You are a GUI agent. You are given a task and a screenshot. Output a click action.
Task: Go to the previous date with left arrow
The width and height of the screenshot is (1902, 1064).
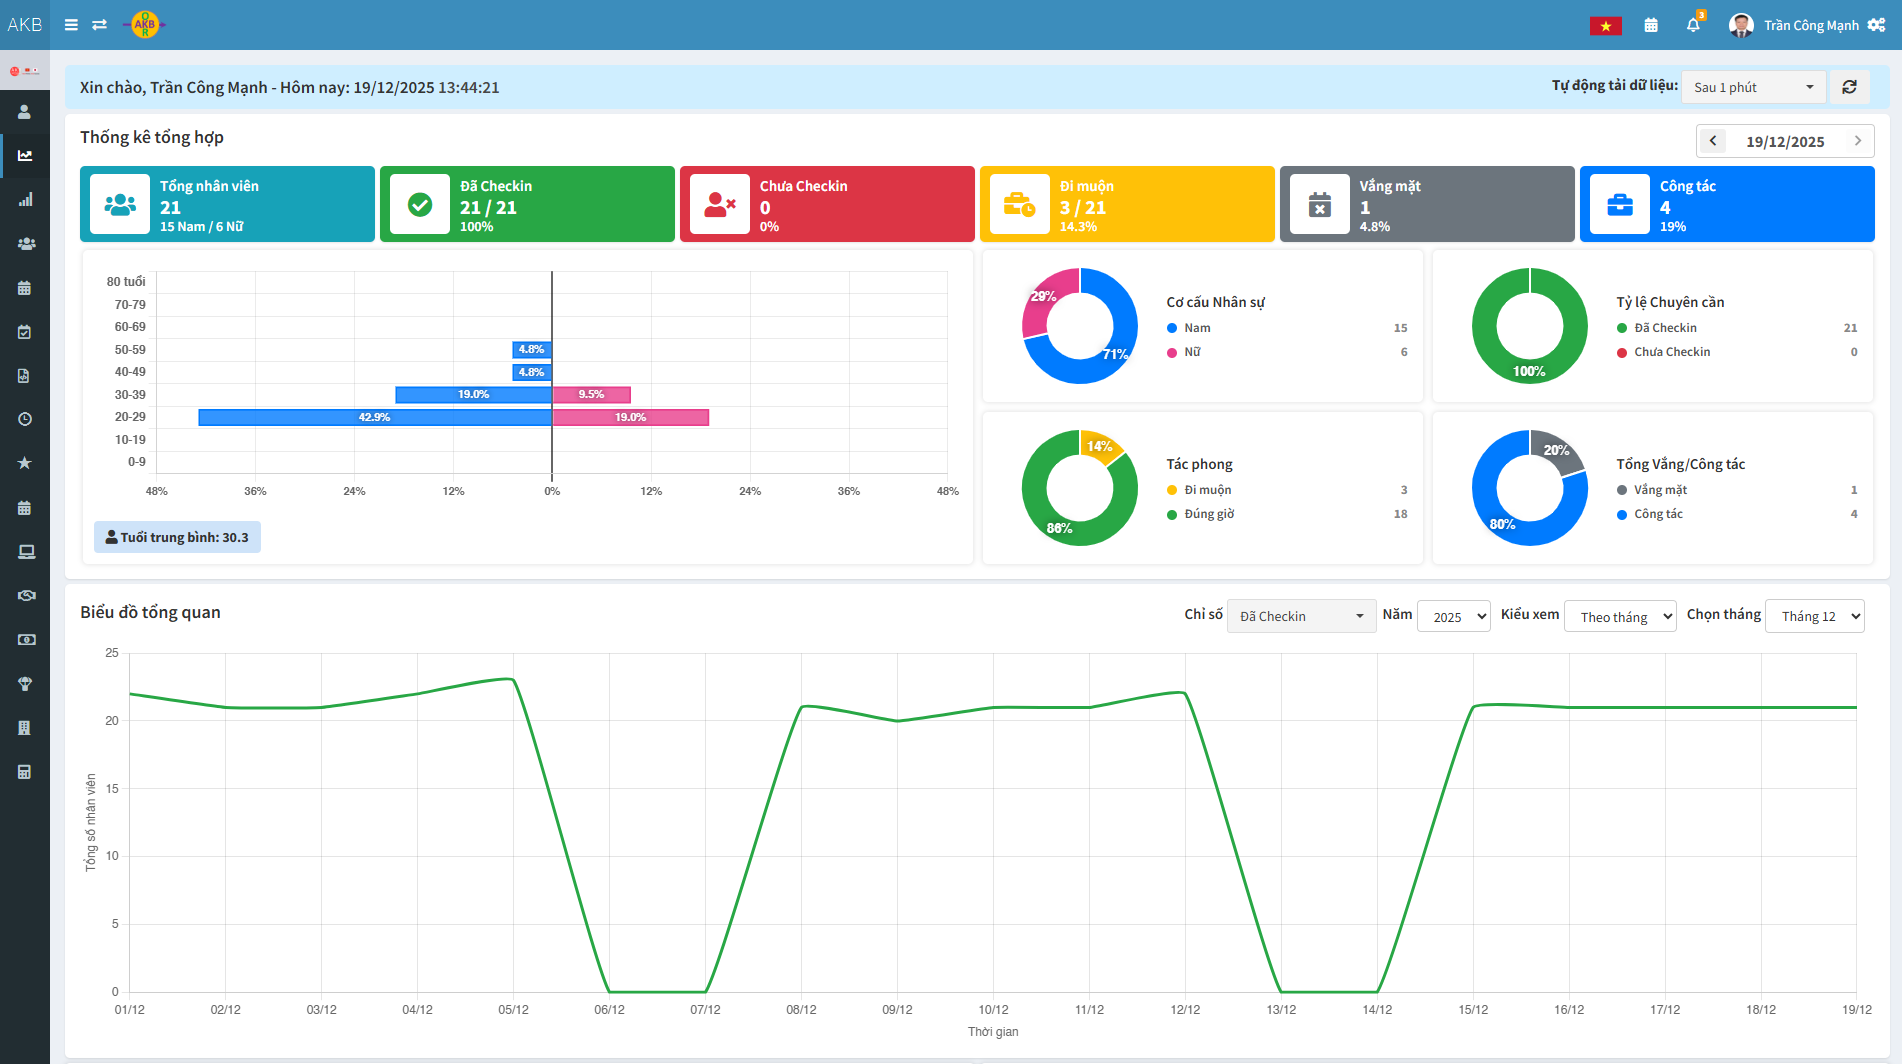(x=1713, y=141)
